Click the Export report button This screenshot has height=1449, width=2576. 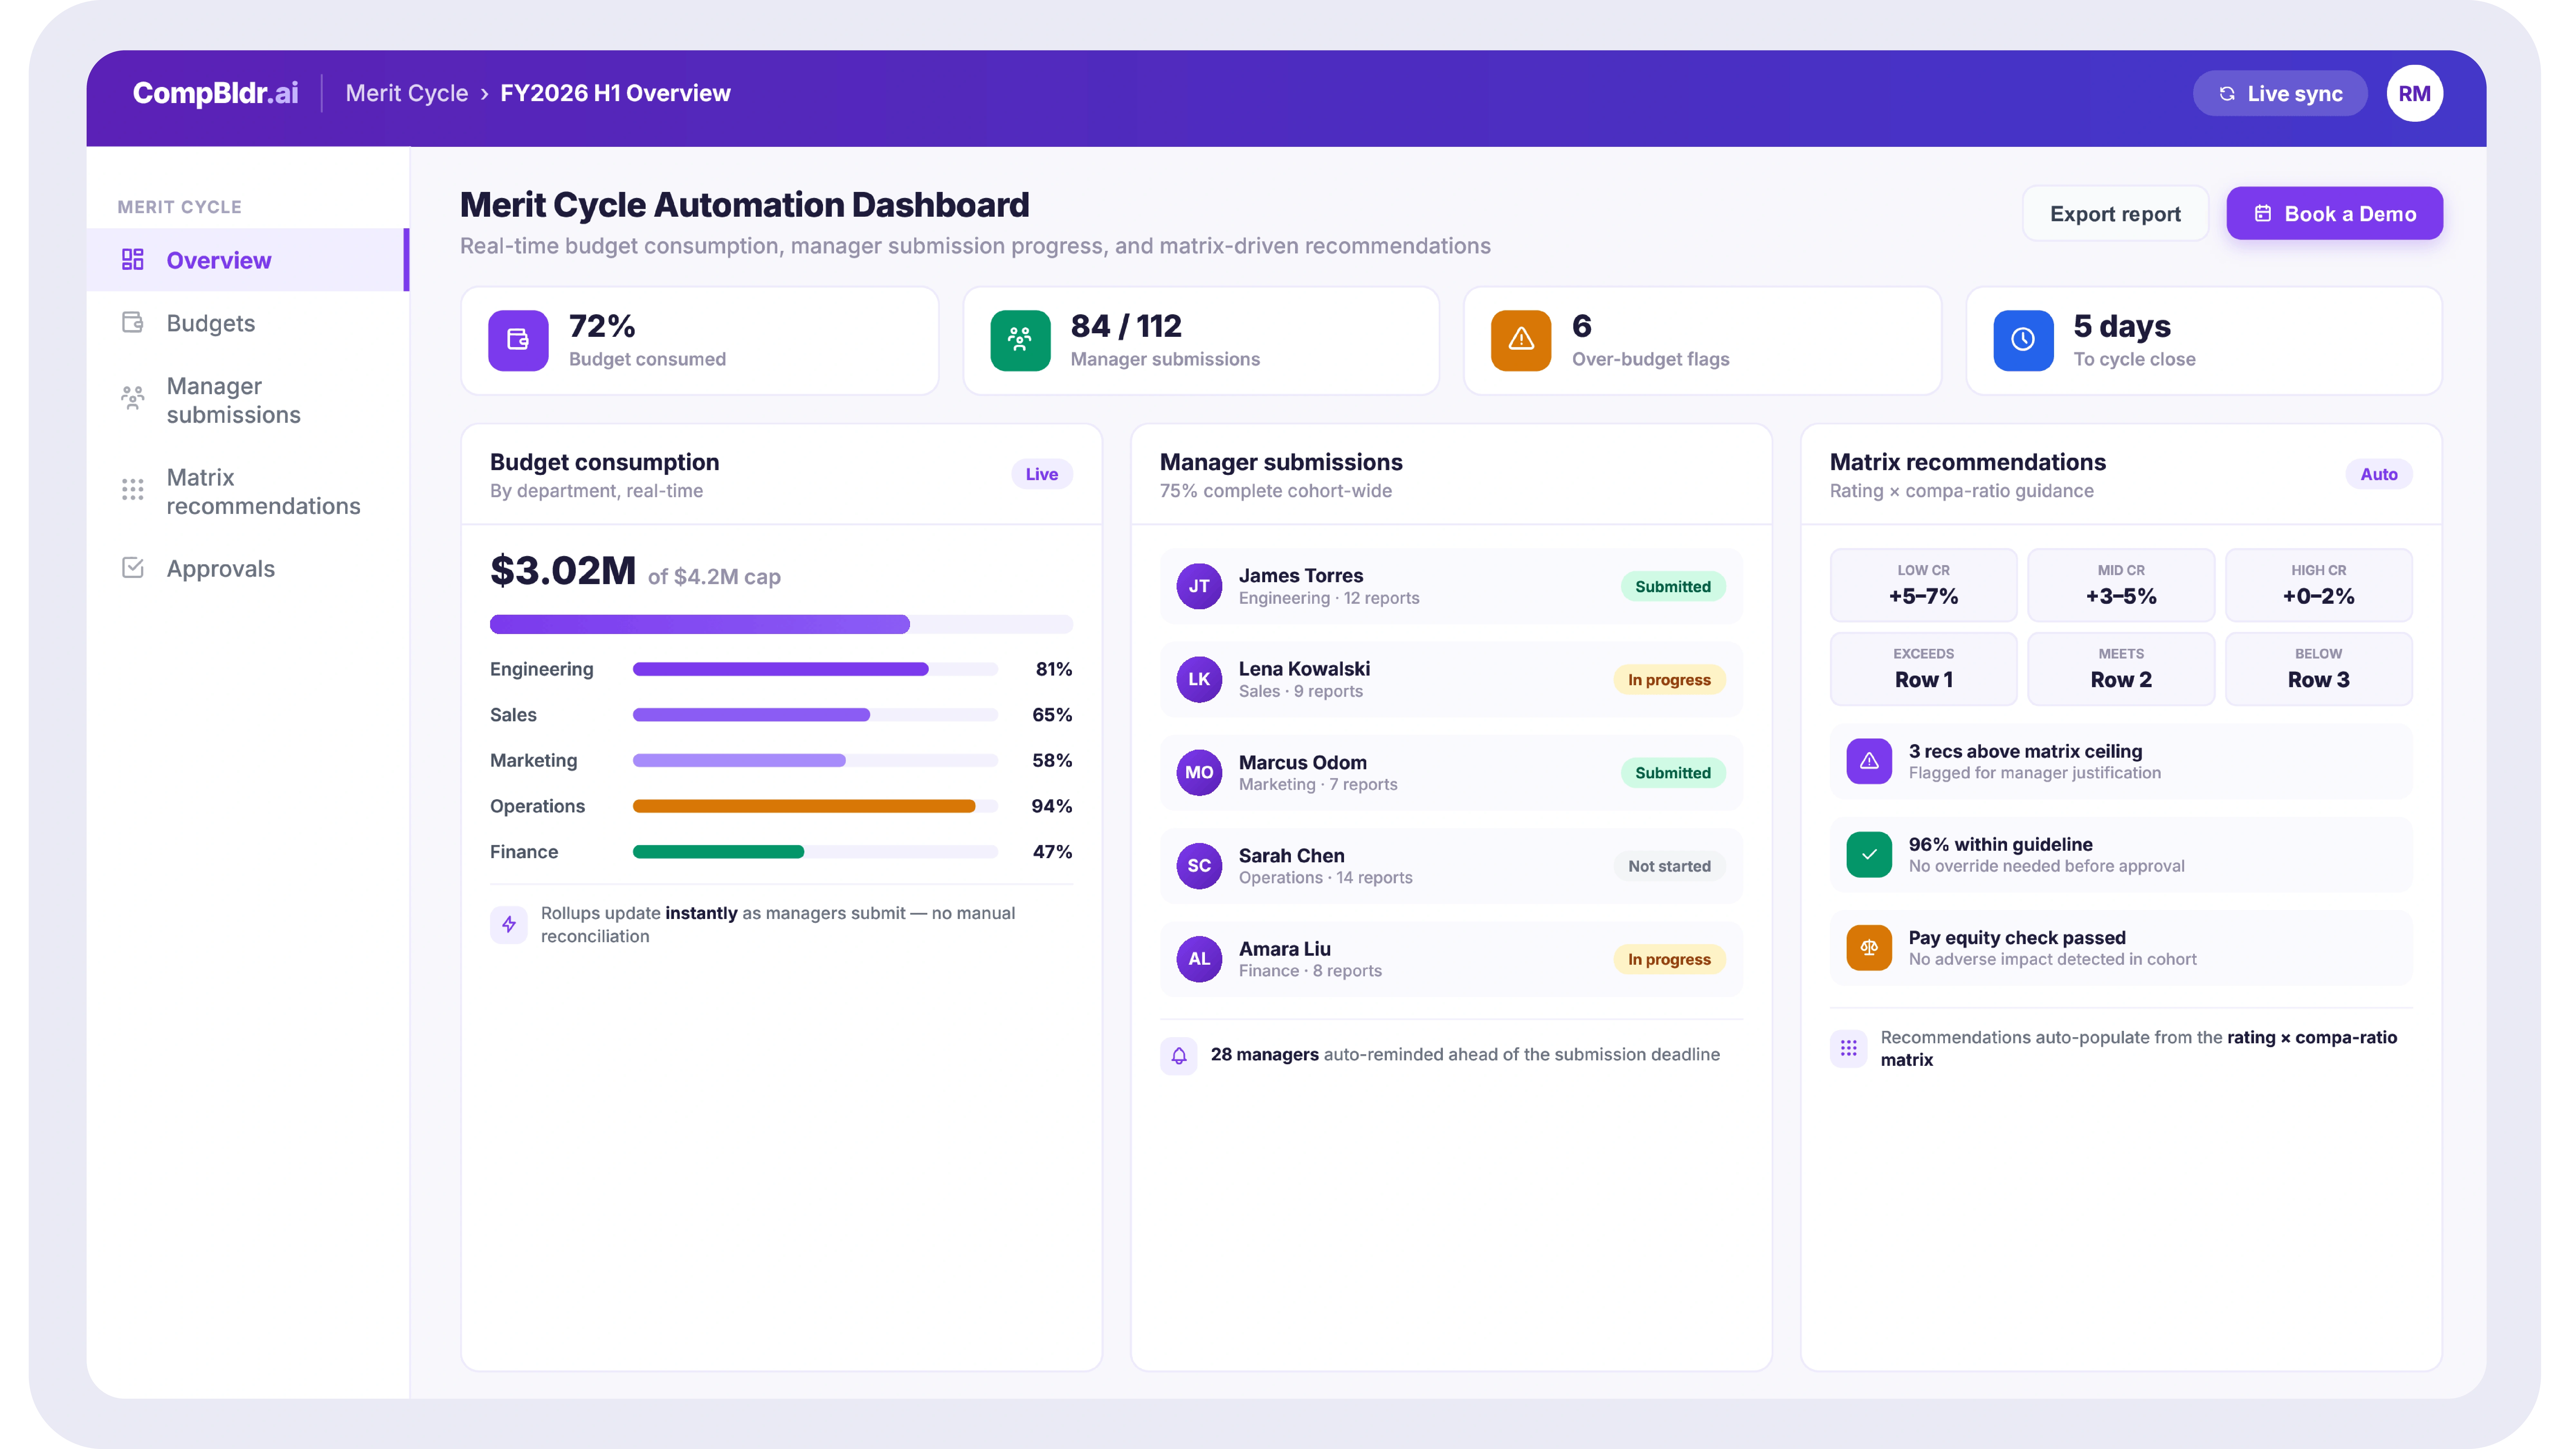coord(2115,213)
